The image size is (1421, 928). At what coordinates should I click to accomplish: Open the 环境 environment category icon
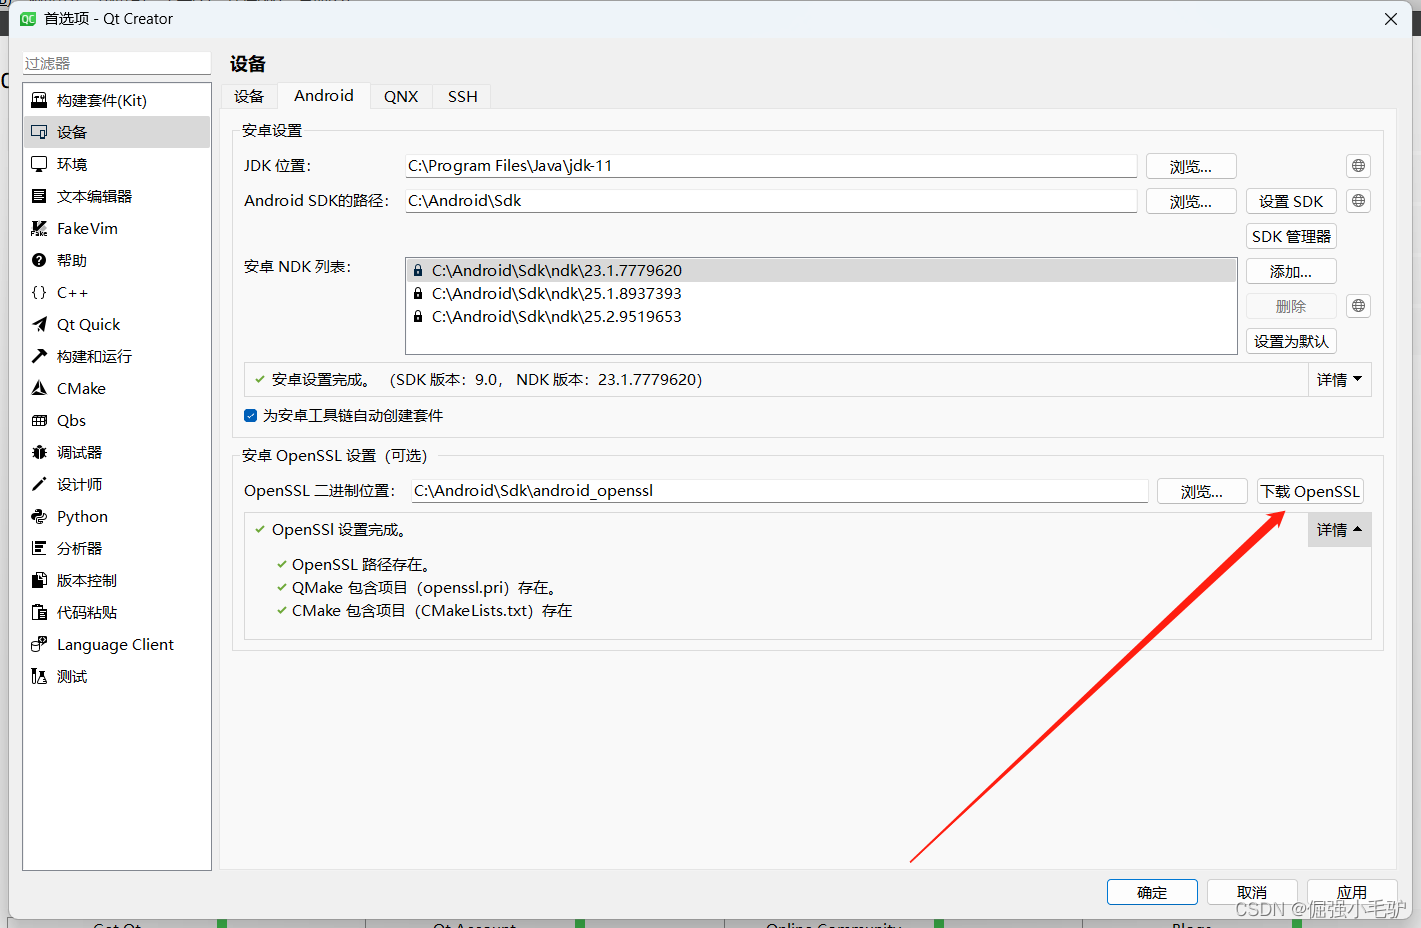[39, 164]
